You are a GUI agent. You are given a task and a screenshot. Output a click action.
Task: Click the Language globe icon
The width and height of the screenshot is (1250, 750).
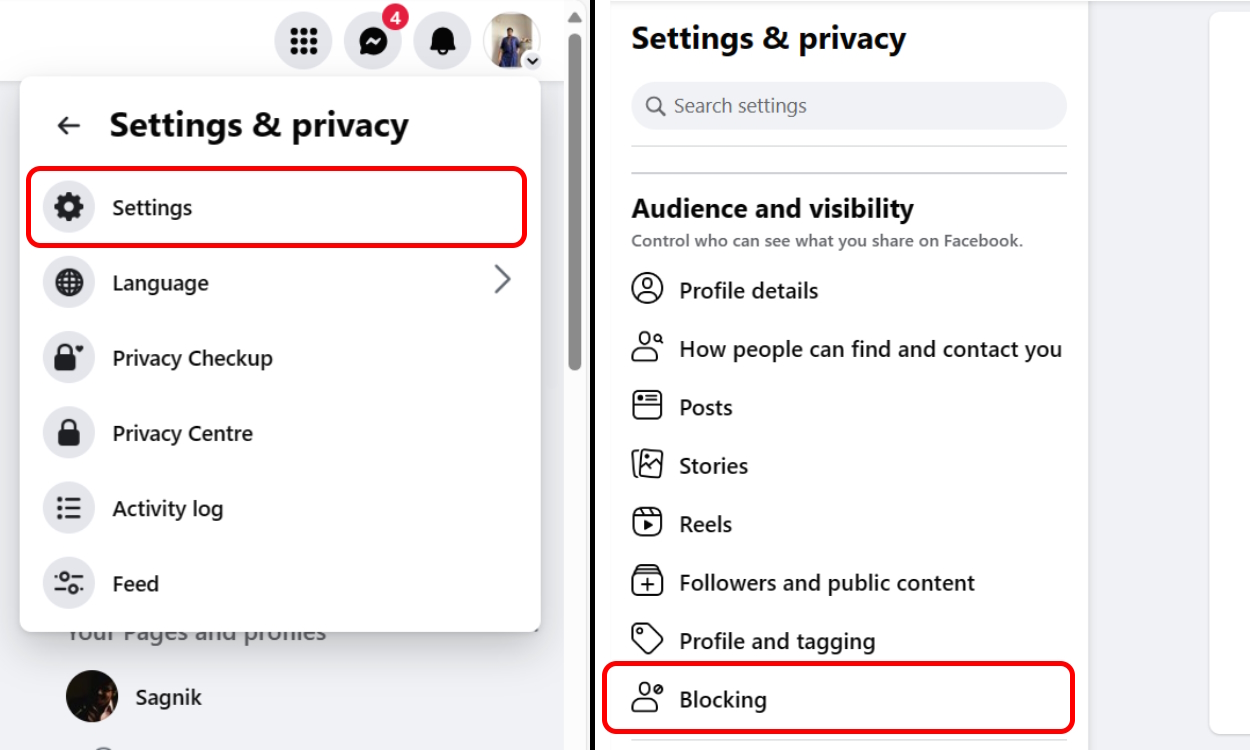[68, 282]
